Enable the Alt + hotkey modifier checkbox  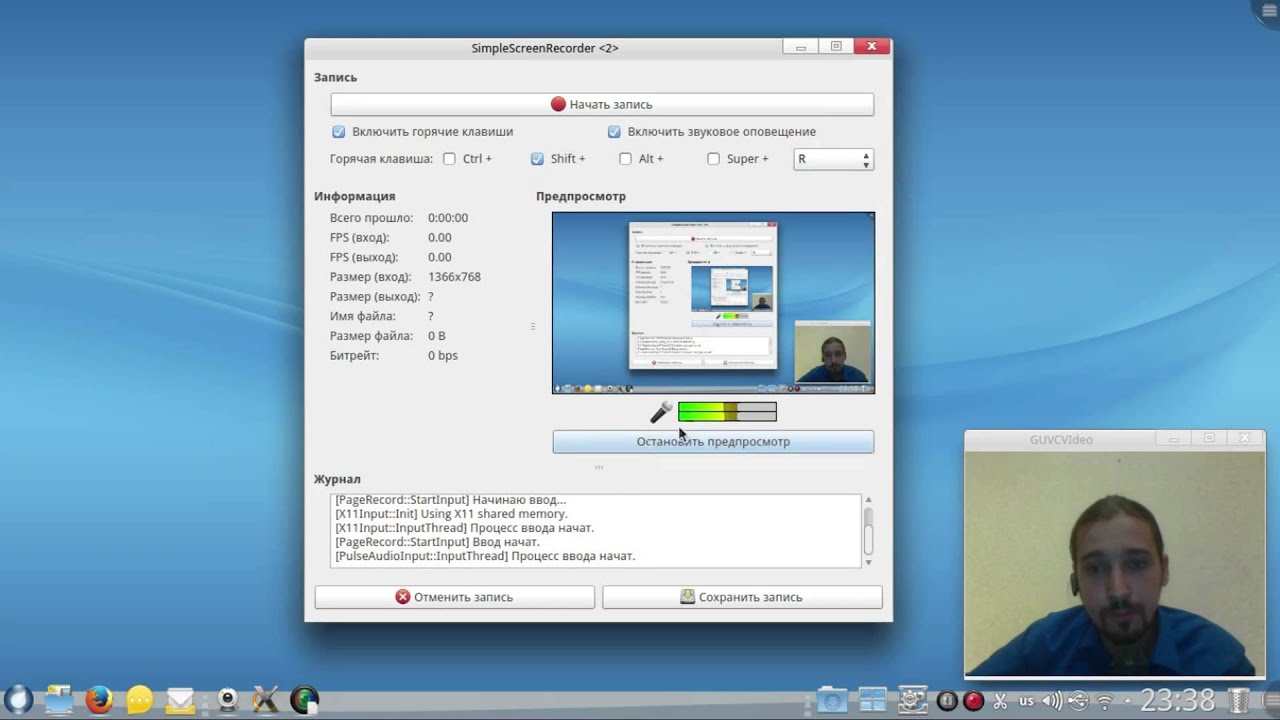(x=625, y=158)
